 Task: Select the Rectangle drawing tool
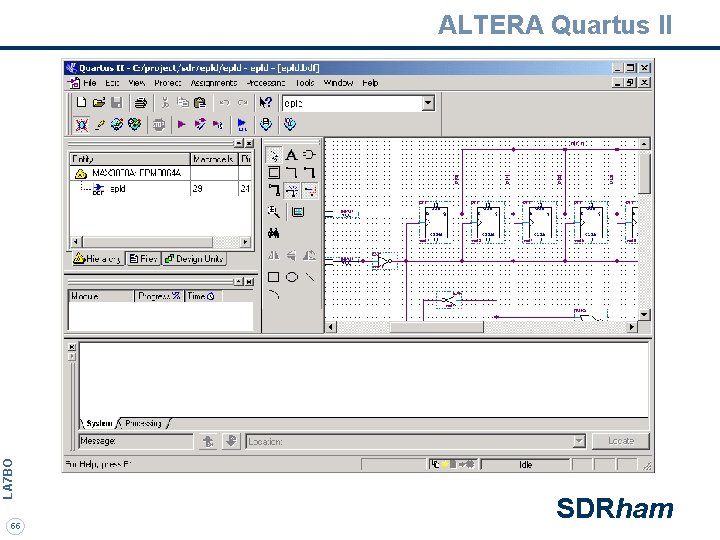click(274, 277)
